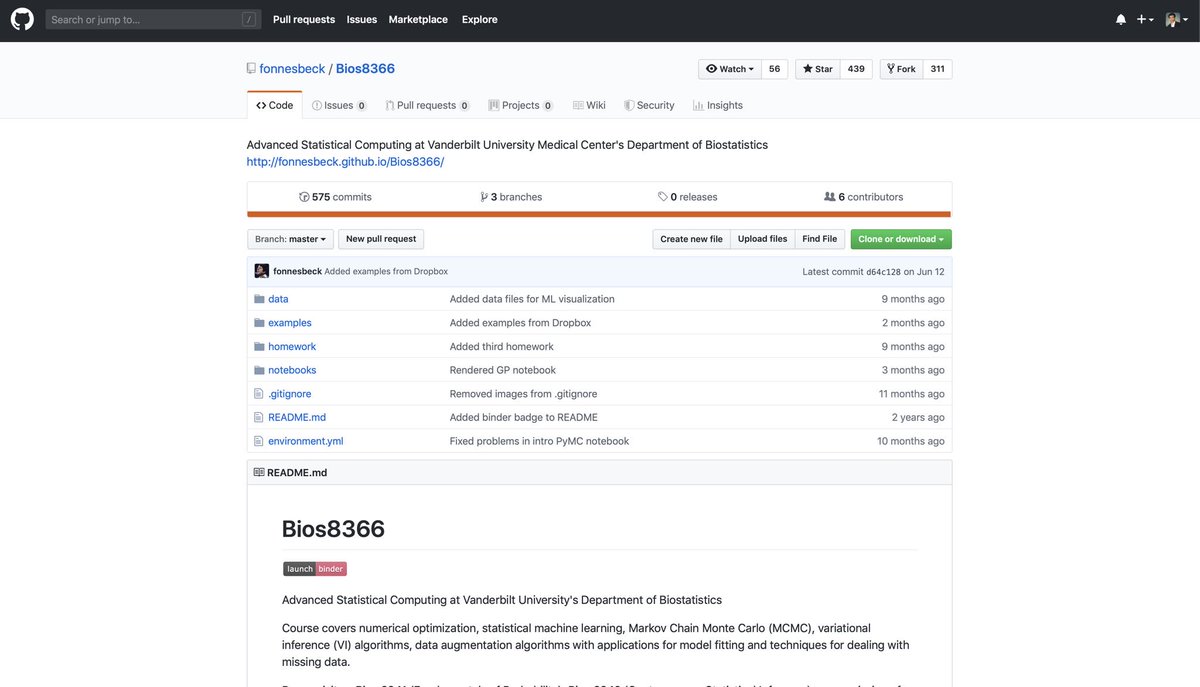Switch to the Projects tab
1200x687 pixels.
[520, 105]
